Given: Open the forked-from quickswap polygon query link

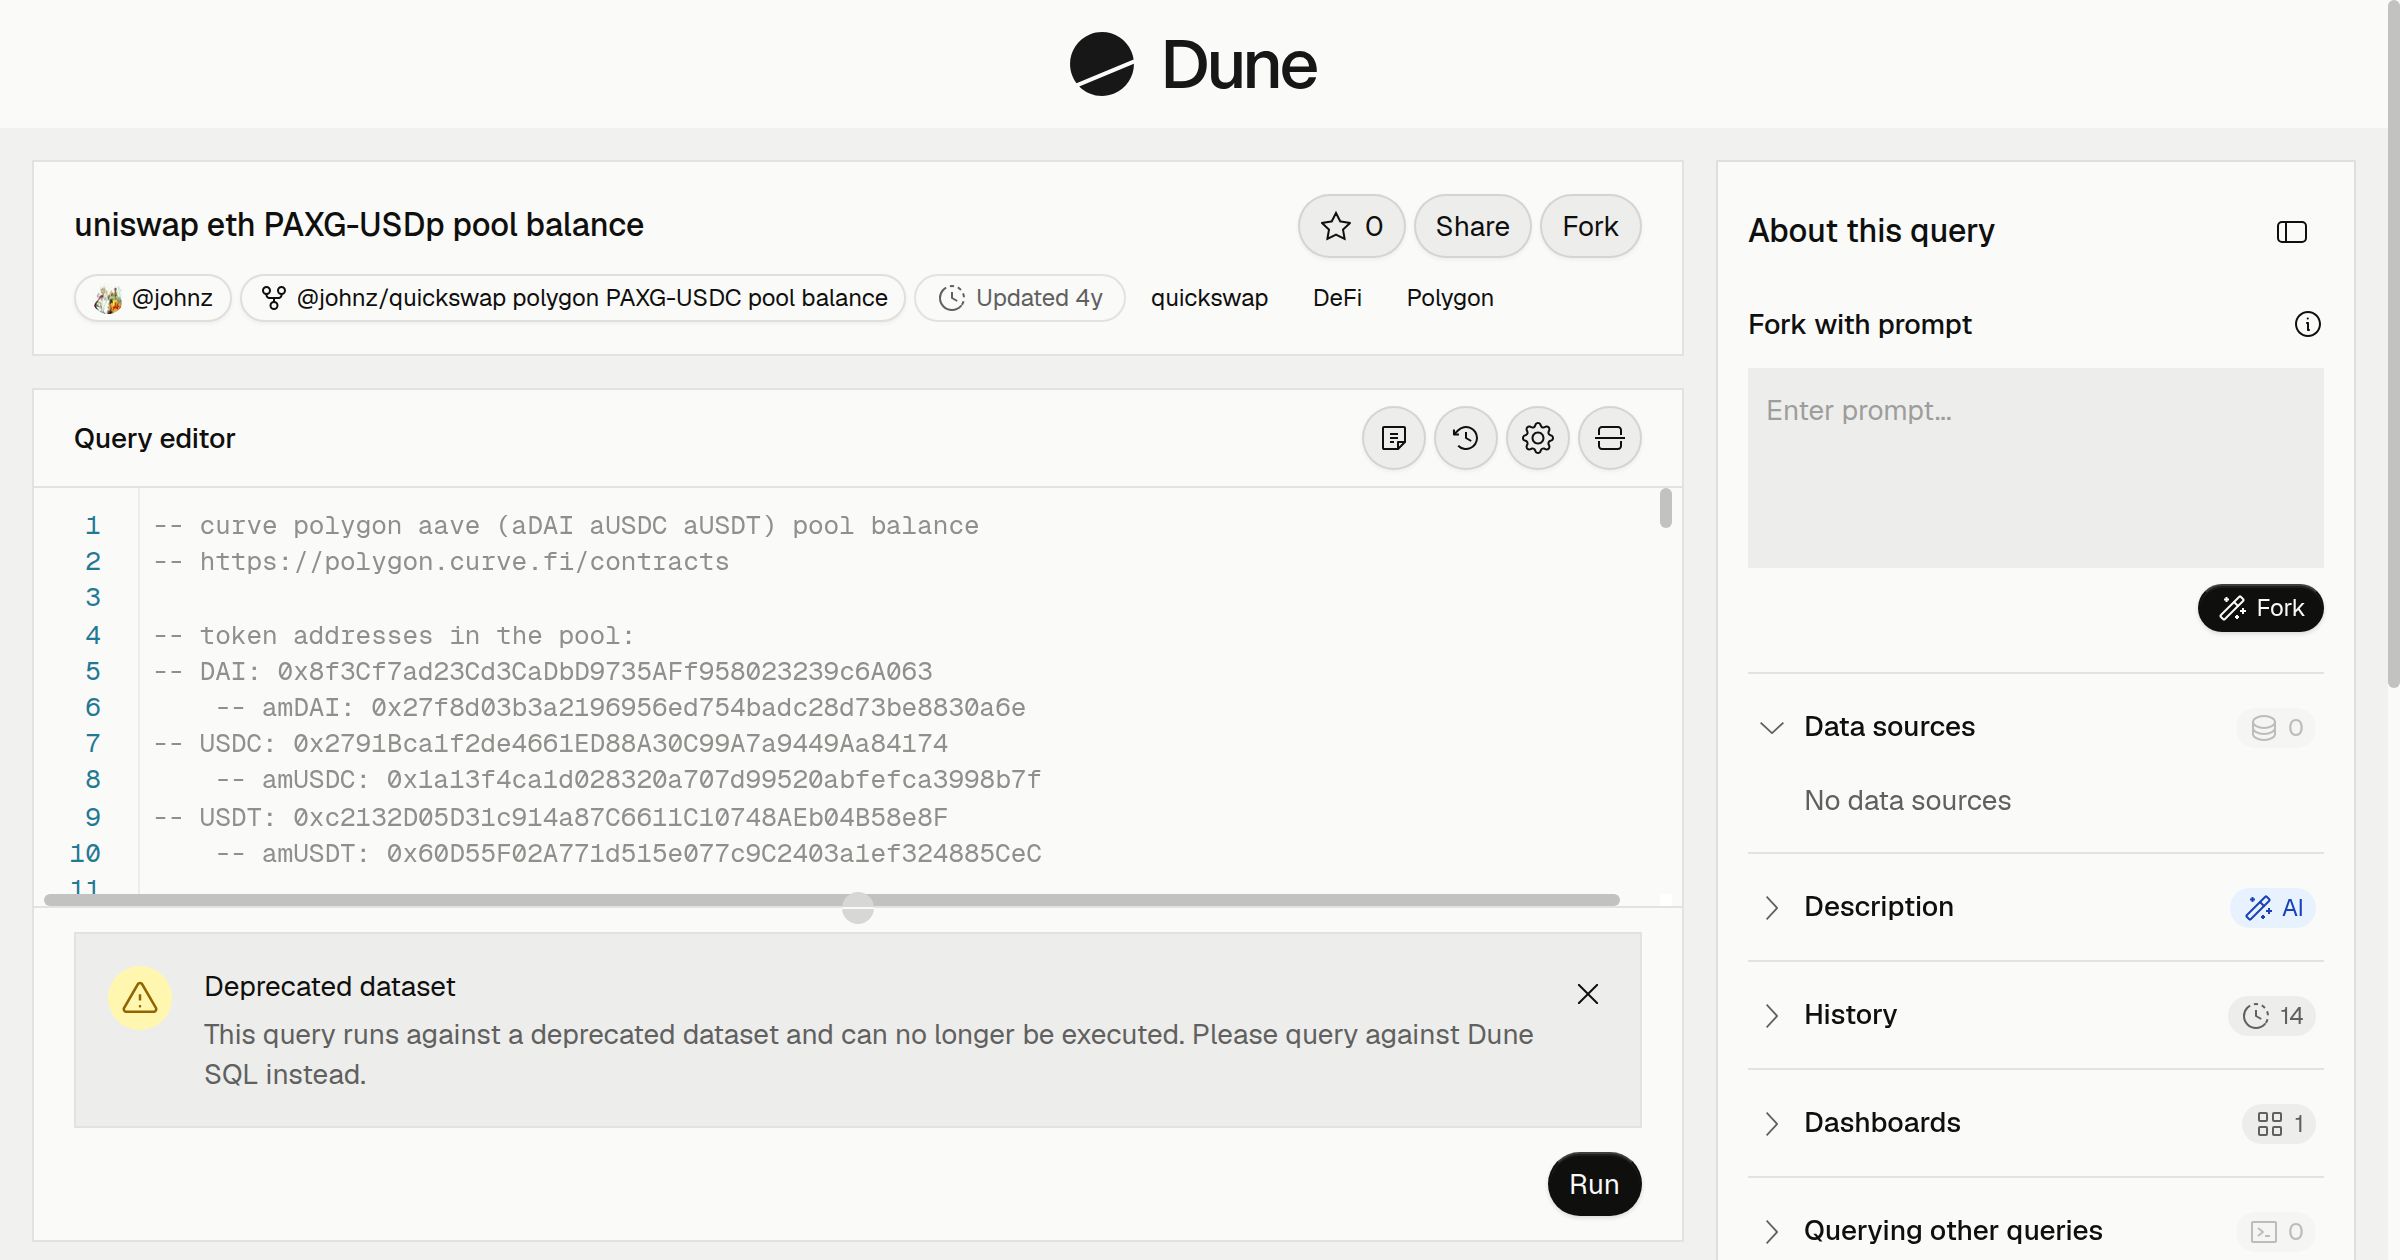Looking at the screenshot, I should [x=573, y=298].
